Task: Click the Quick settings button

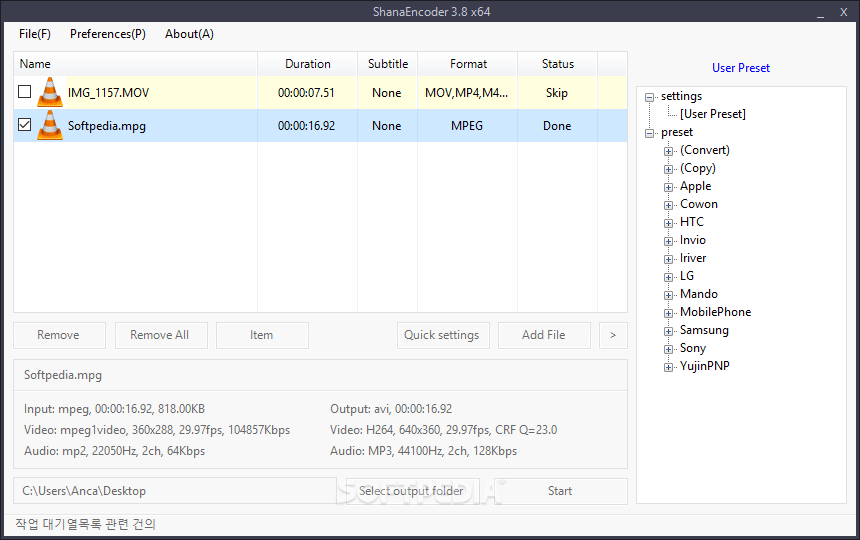Action: [443, 335]
